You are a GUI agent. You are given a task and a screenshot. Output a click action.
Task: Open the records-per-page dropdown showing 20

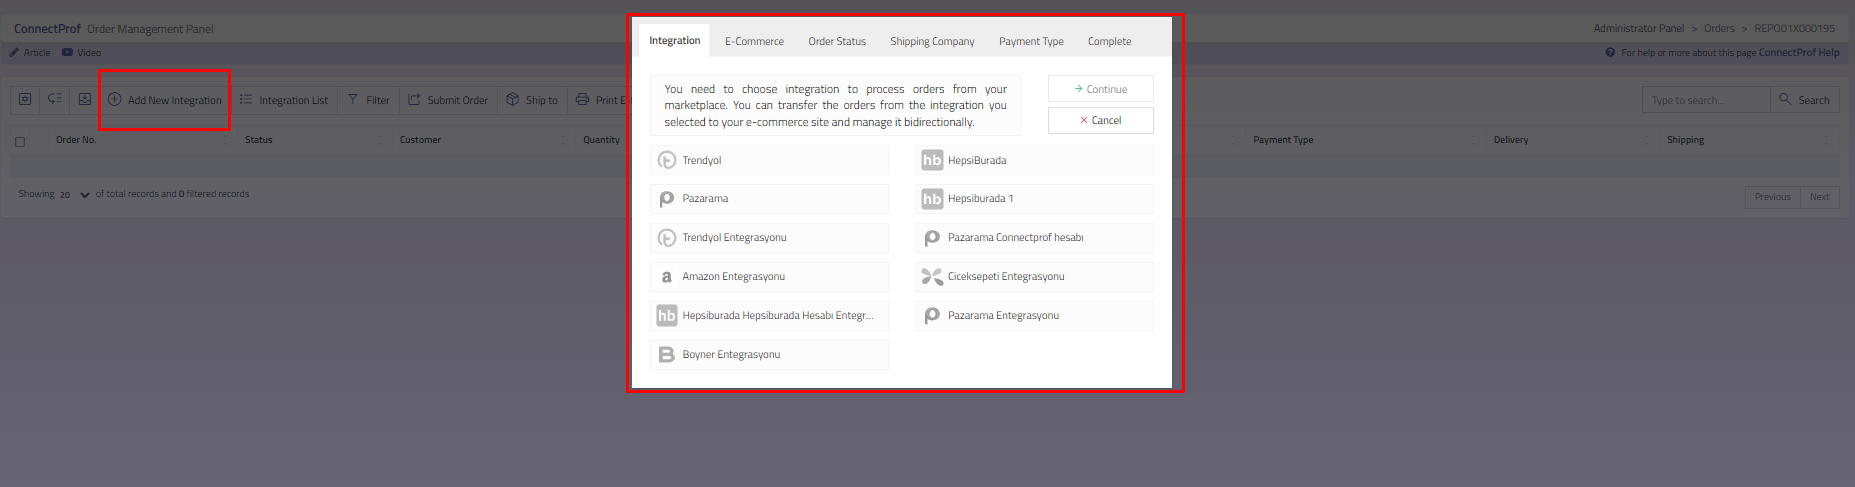point(74,195)
